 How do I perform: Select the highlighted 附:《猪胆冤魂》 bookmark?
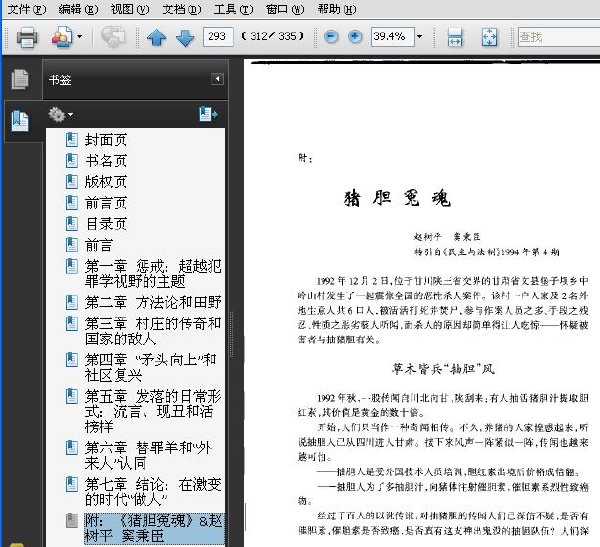click(x=154, y=528)
